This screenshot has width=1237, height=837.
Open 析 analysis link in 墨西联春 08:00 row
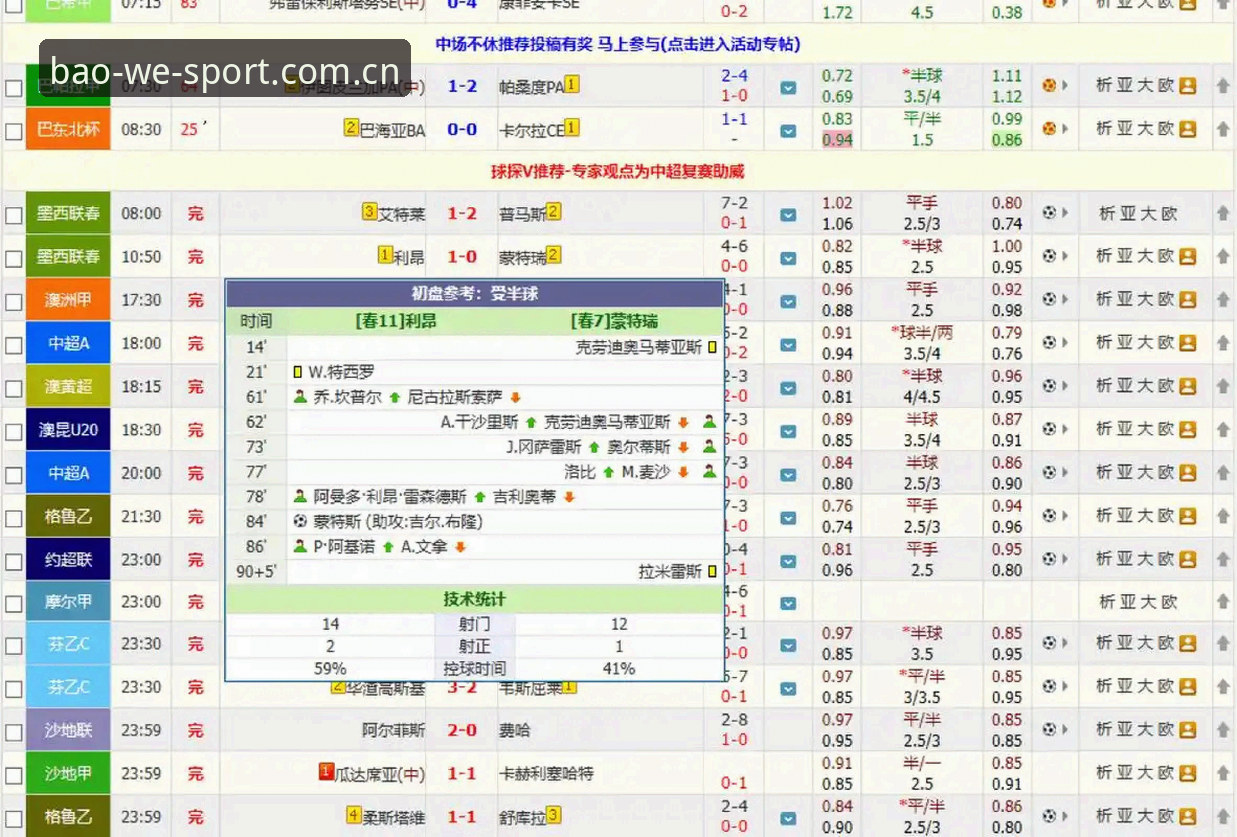point(1107,213)
